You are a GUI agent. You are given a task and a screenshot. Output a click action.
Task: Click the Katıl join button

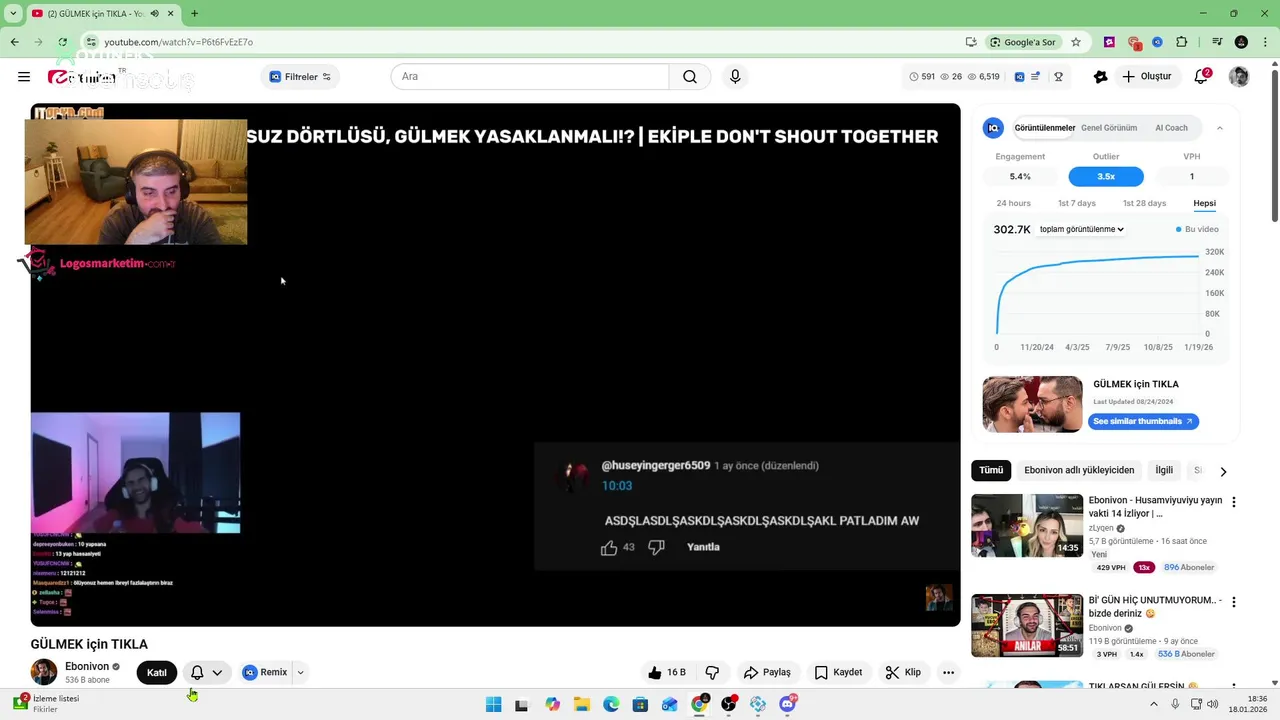click(157, 673)
